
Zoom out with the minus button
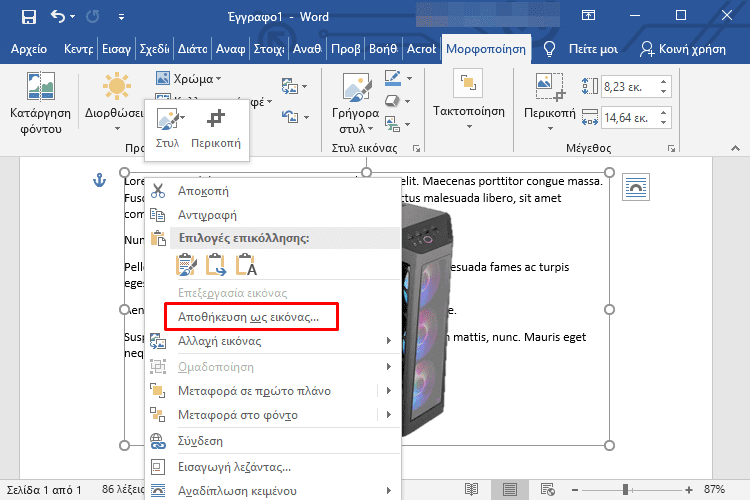point(575,489)
